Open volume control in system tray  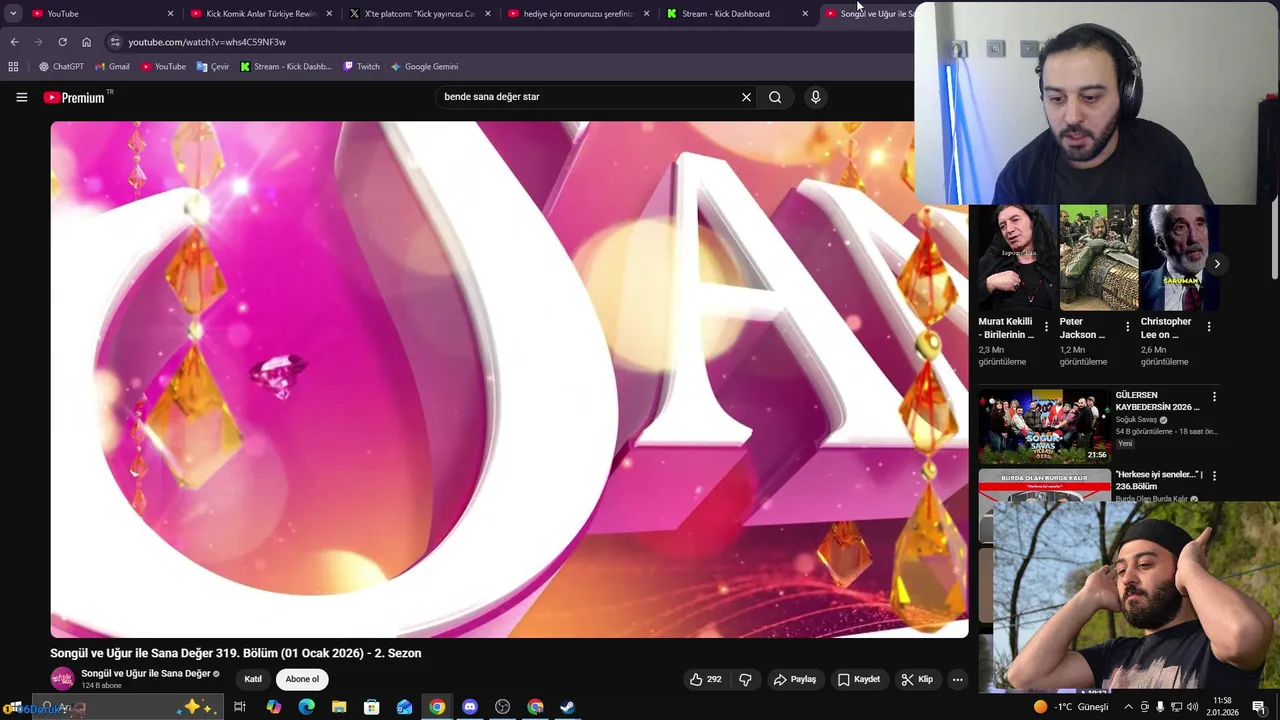(1193, 707)
